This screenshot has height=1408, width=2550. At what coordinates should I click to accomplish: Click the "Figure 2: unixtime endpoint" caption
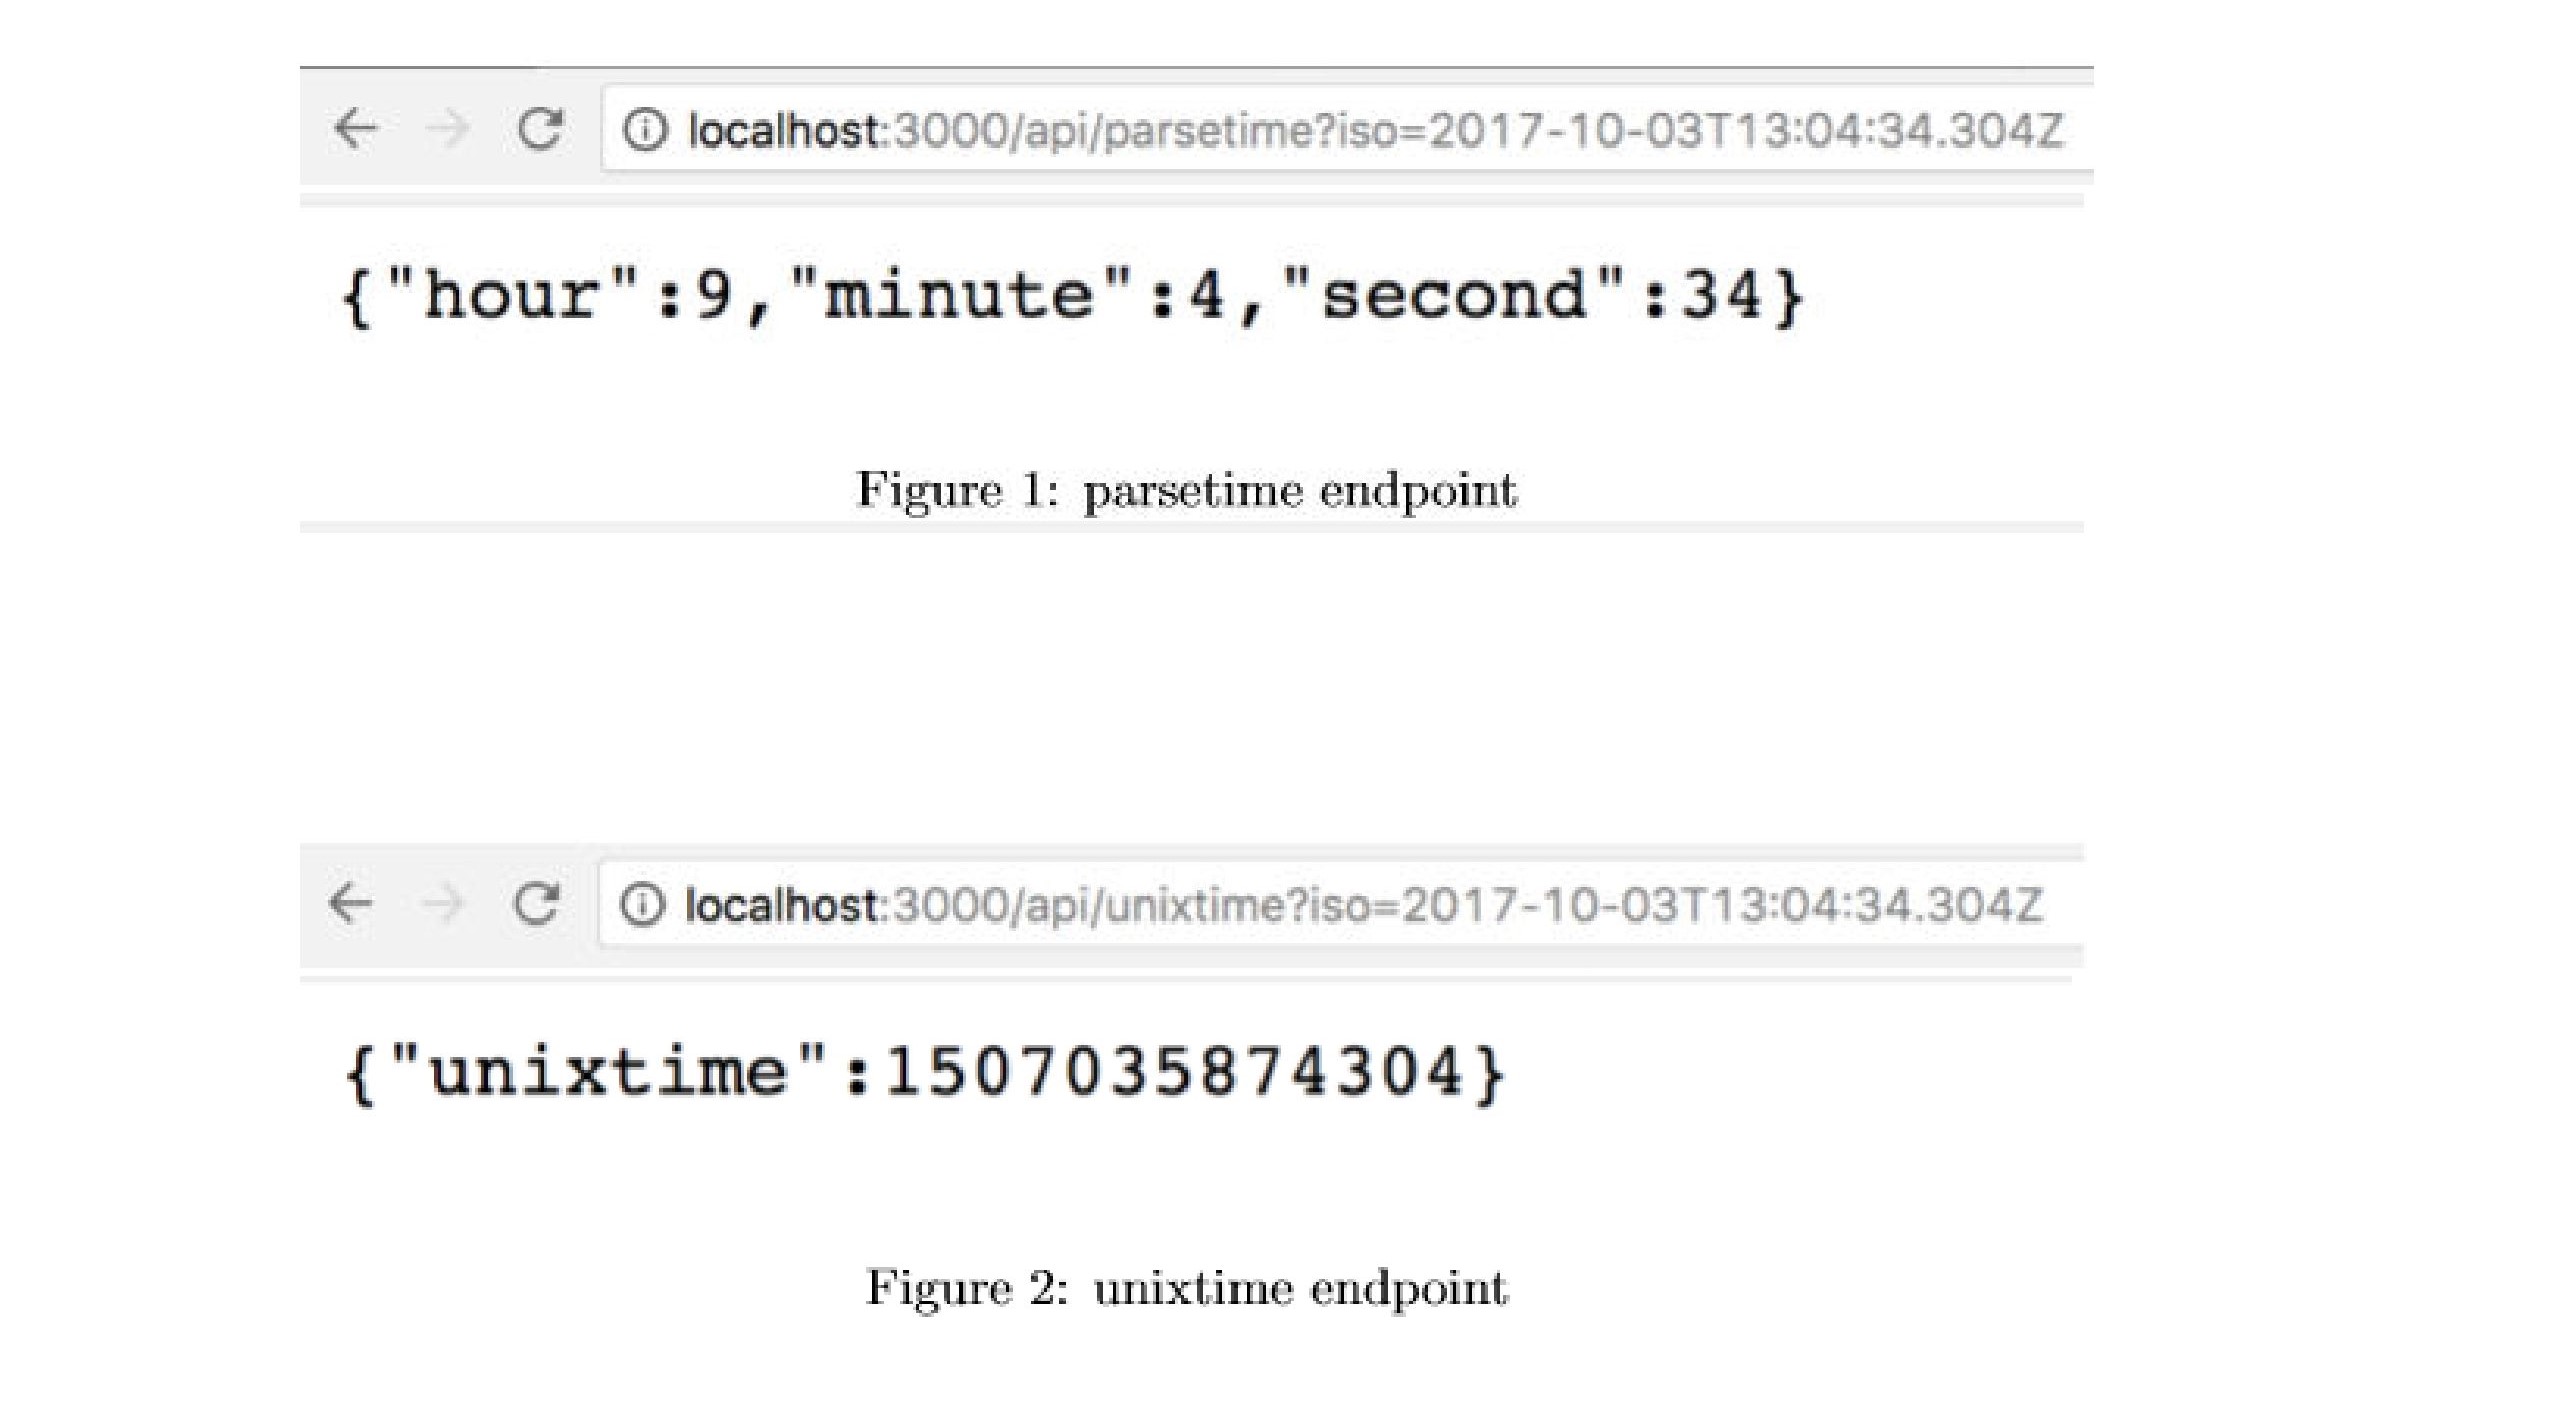point(1186,1288)
